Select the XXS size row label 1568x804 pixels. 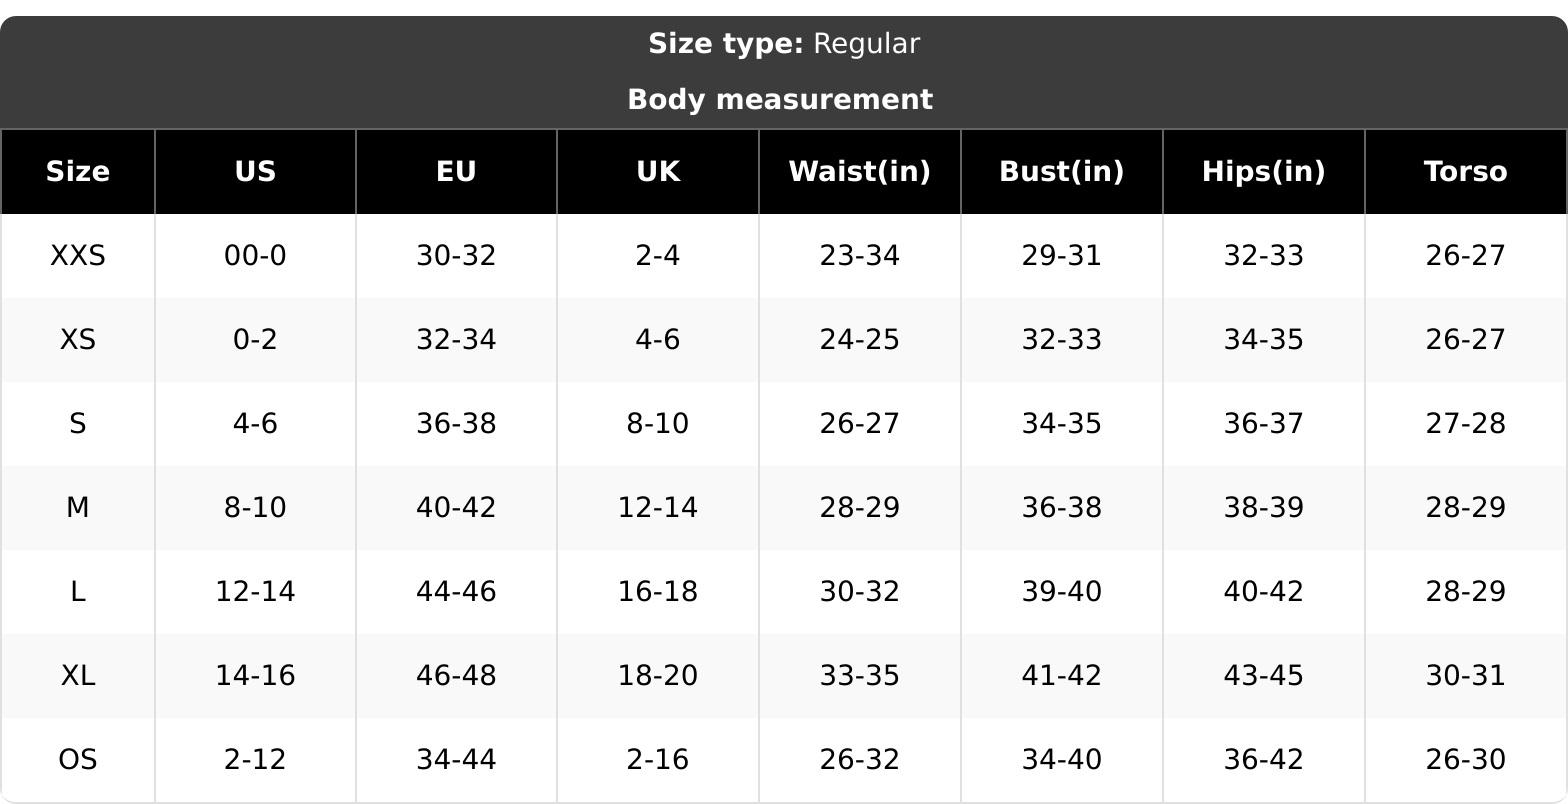(x=78, y=256)
